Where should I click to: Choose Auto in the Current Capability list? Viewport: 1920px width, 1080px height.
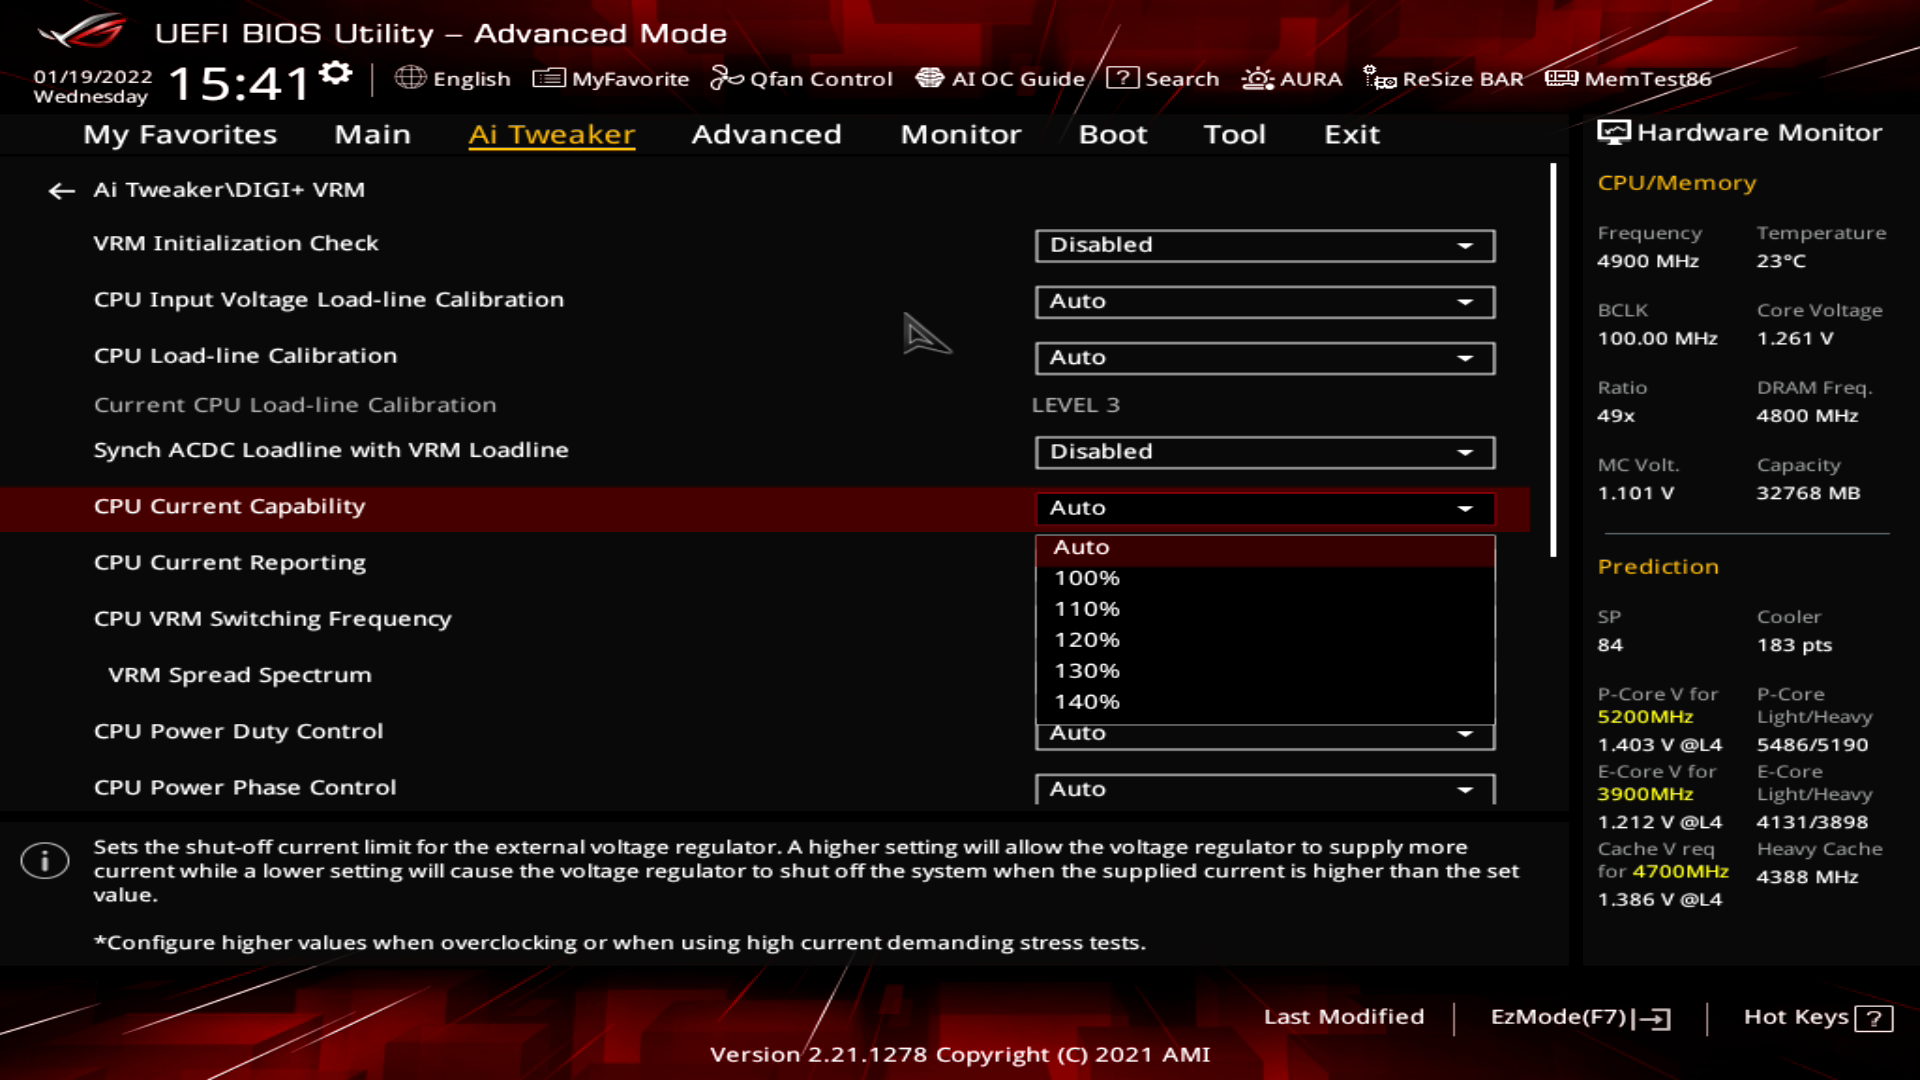[x=1081, y=547]
